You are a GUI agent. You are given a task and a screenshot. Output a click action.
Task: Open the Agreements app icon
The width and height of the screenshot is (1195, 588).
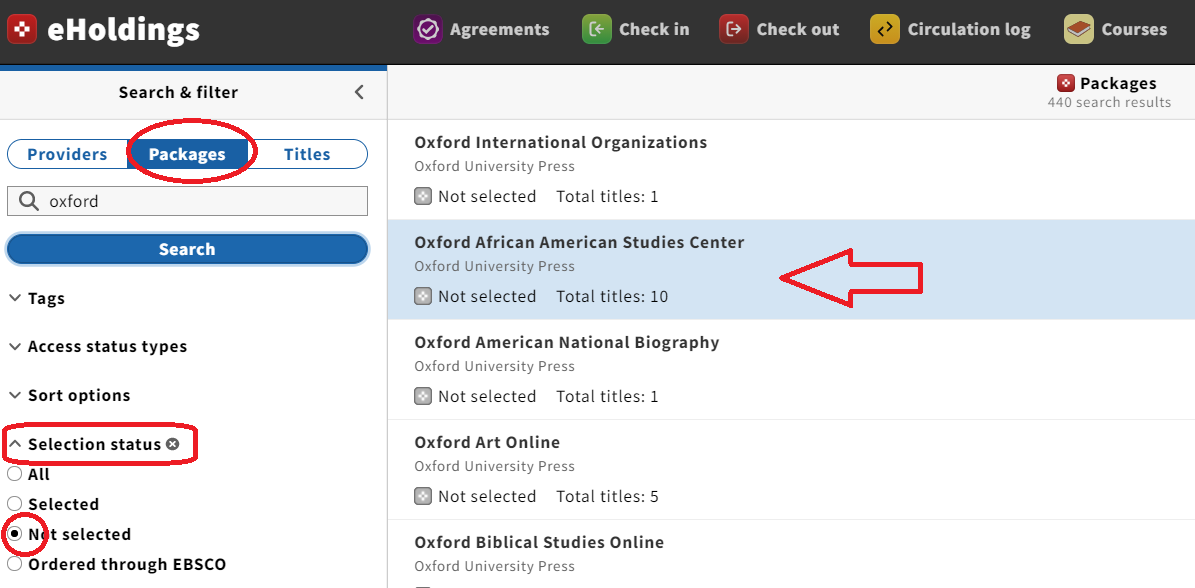[x=428, y=30]
